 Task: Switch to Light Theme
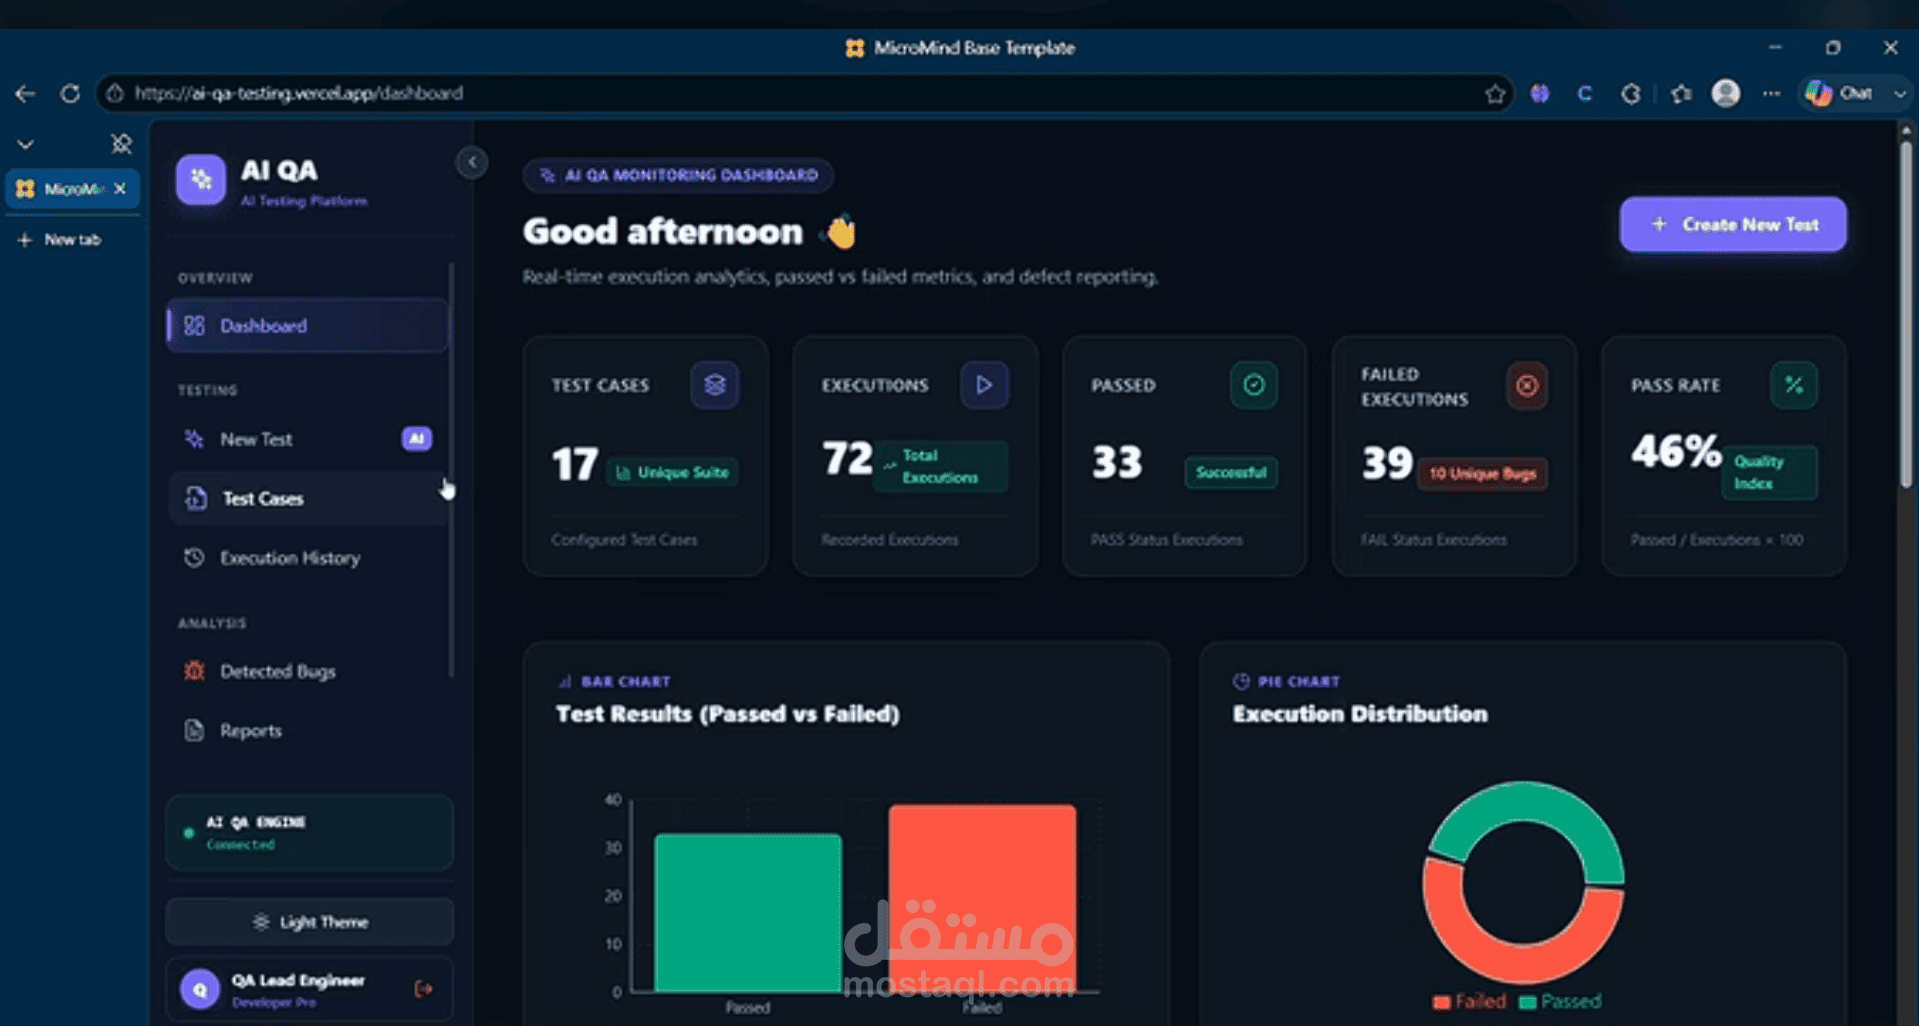tap(309, 922)
